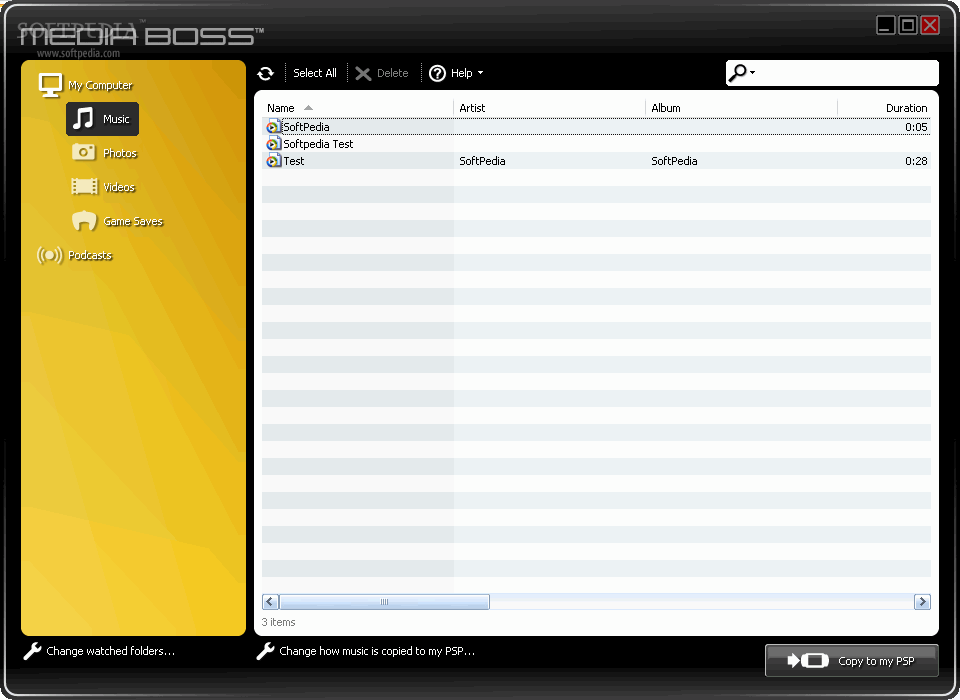Click the horizontal scrollbar left arrow

(x=270, y=601)
